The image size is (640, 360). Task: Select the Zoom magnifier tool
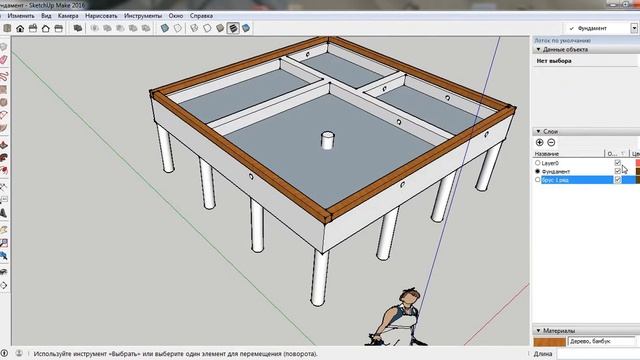[x=4, y=243]
